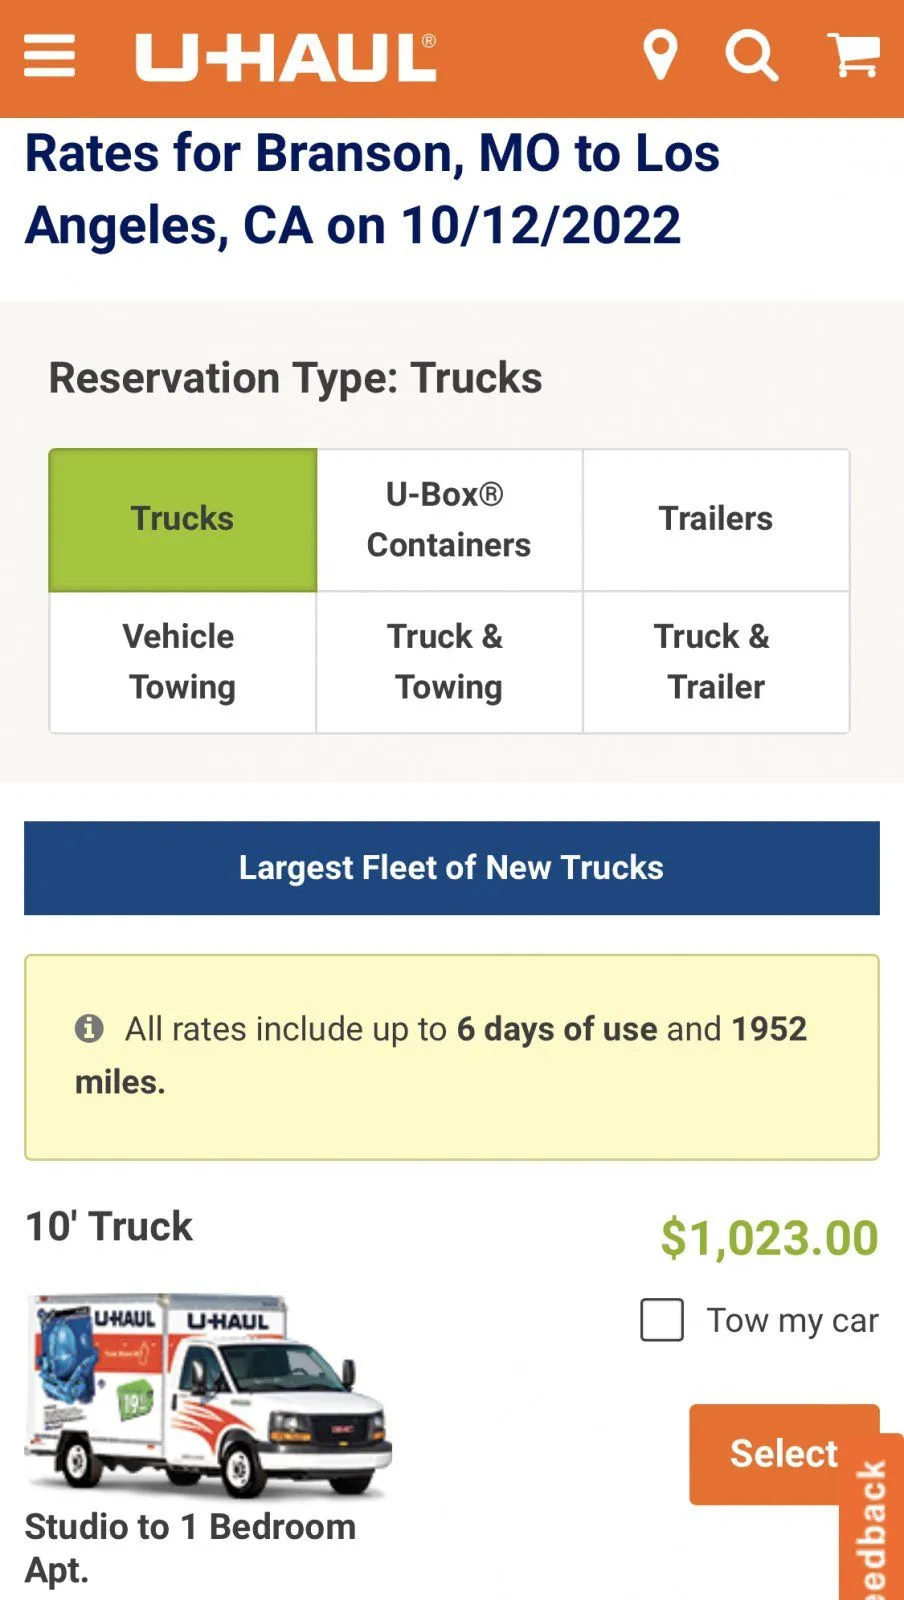Choose the Vehicle Towing option
This screenshot has width=904, height=1600.
(x=183, y=662)
